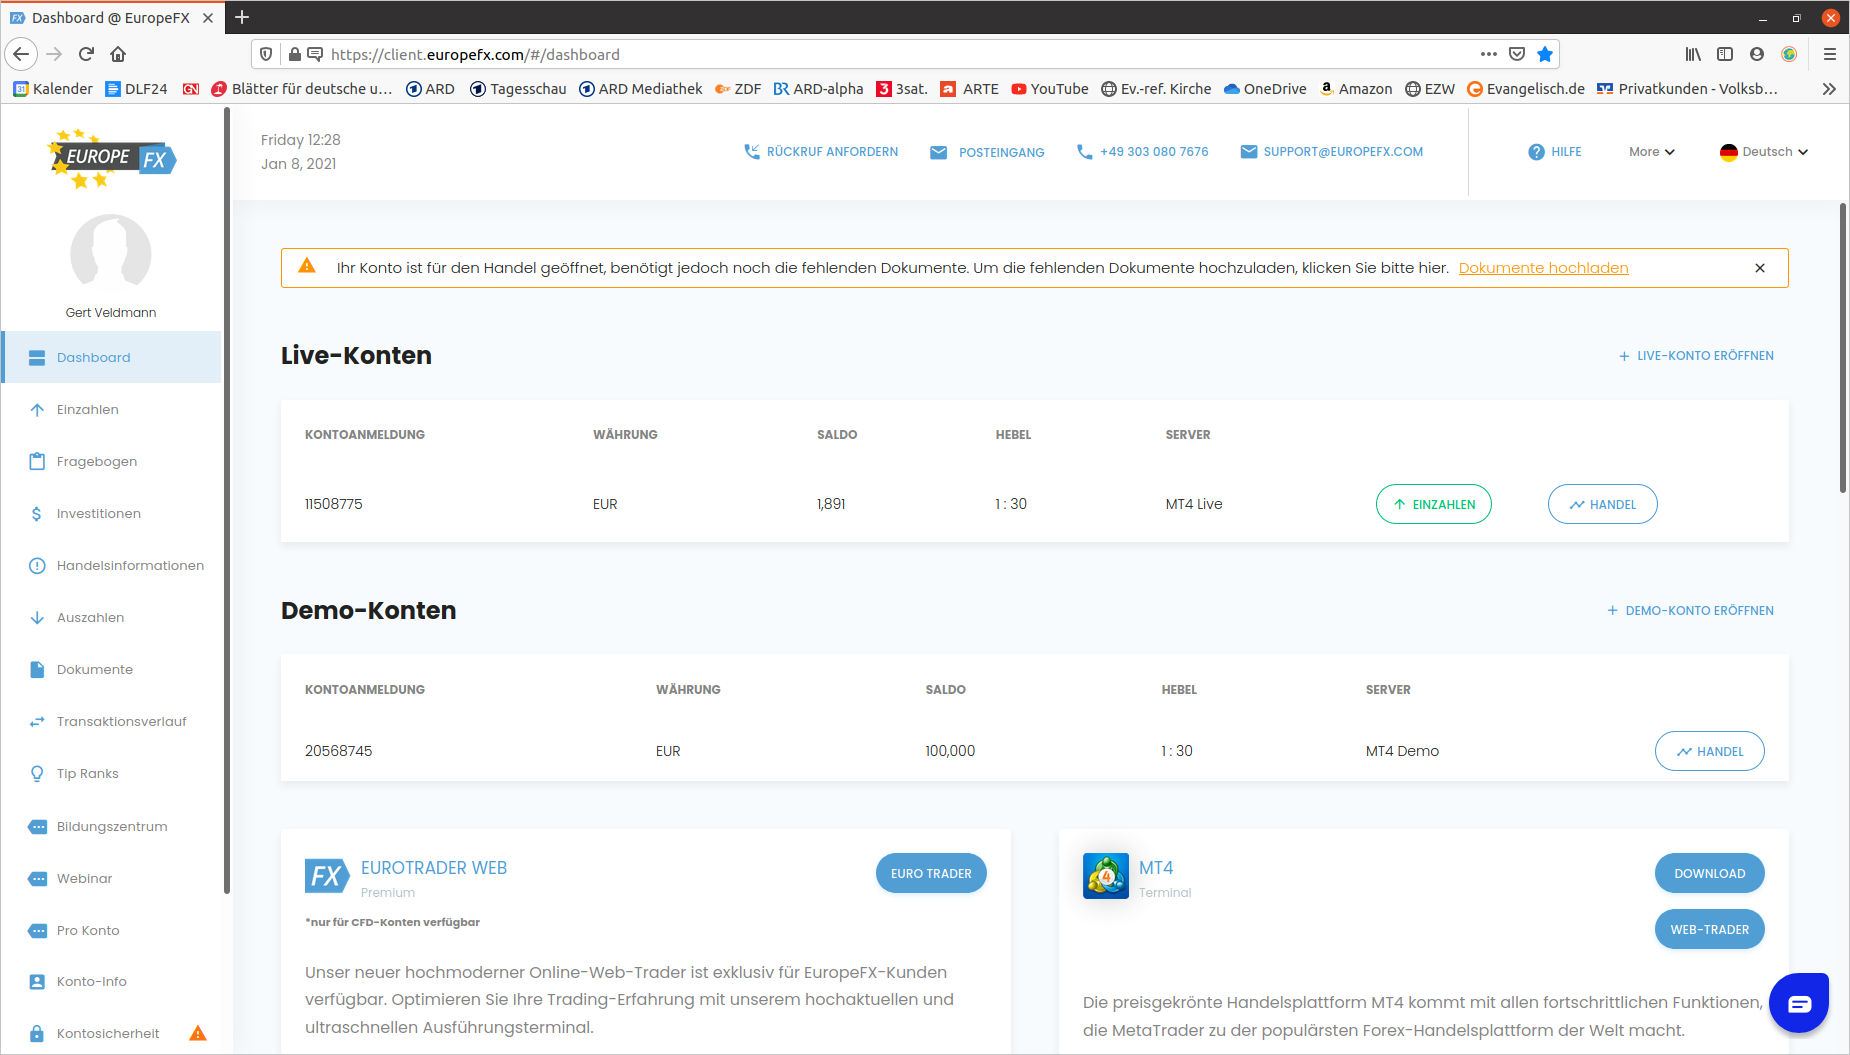Viewport: 1850px width, 1055px height.
Task: Click the browser reload icon
Action: 86,54
